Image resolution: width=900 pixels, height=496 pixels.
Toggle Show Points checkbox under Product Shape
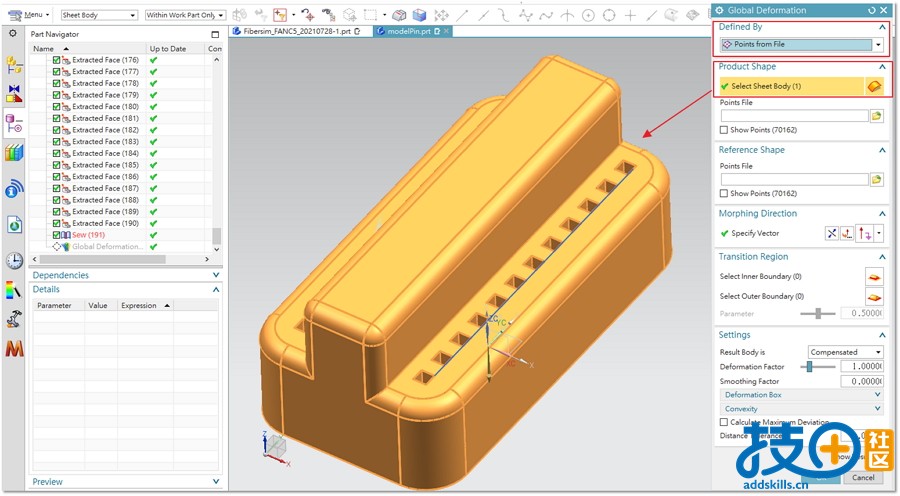[724, 130]
